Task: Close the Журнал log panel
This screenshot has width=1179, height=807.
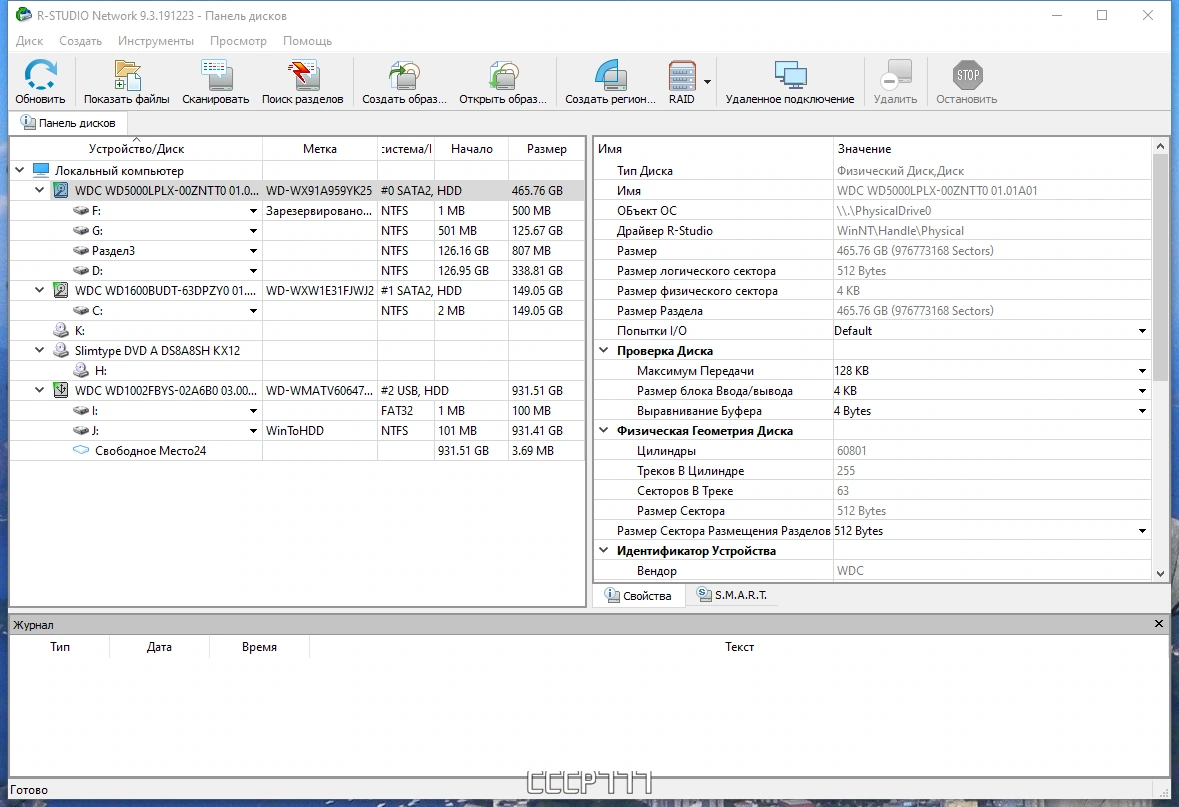Action: pyautogui.click(x=1159, y=623)
